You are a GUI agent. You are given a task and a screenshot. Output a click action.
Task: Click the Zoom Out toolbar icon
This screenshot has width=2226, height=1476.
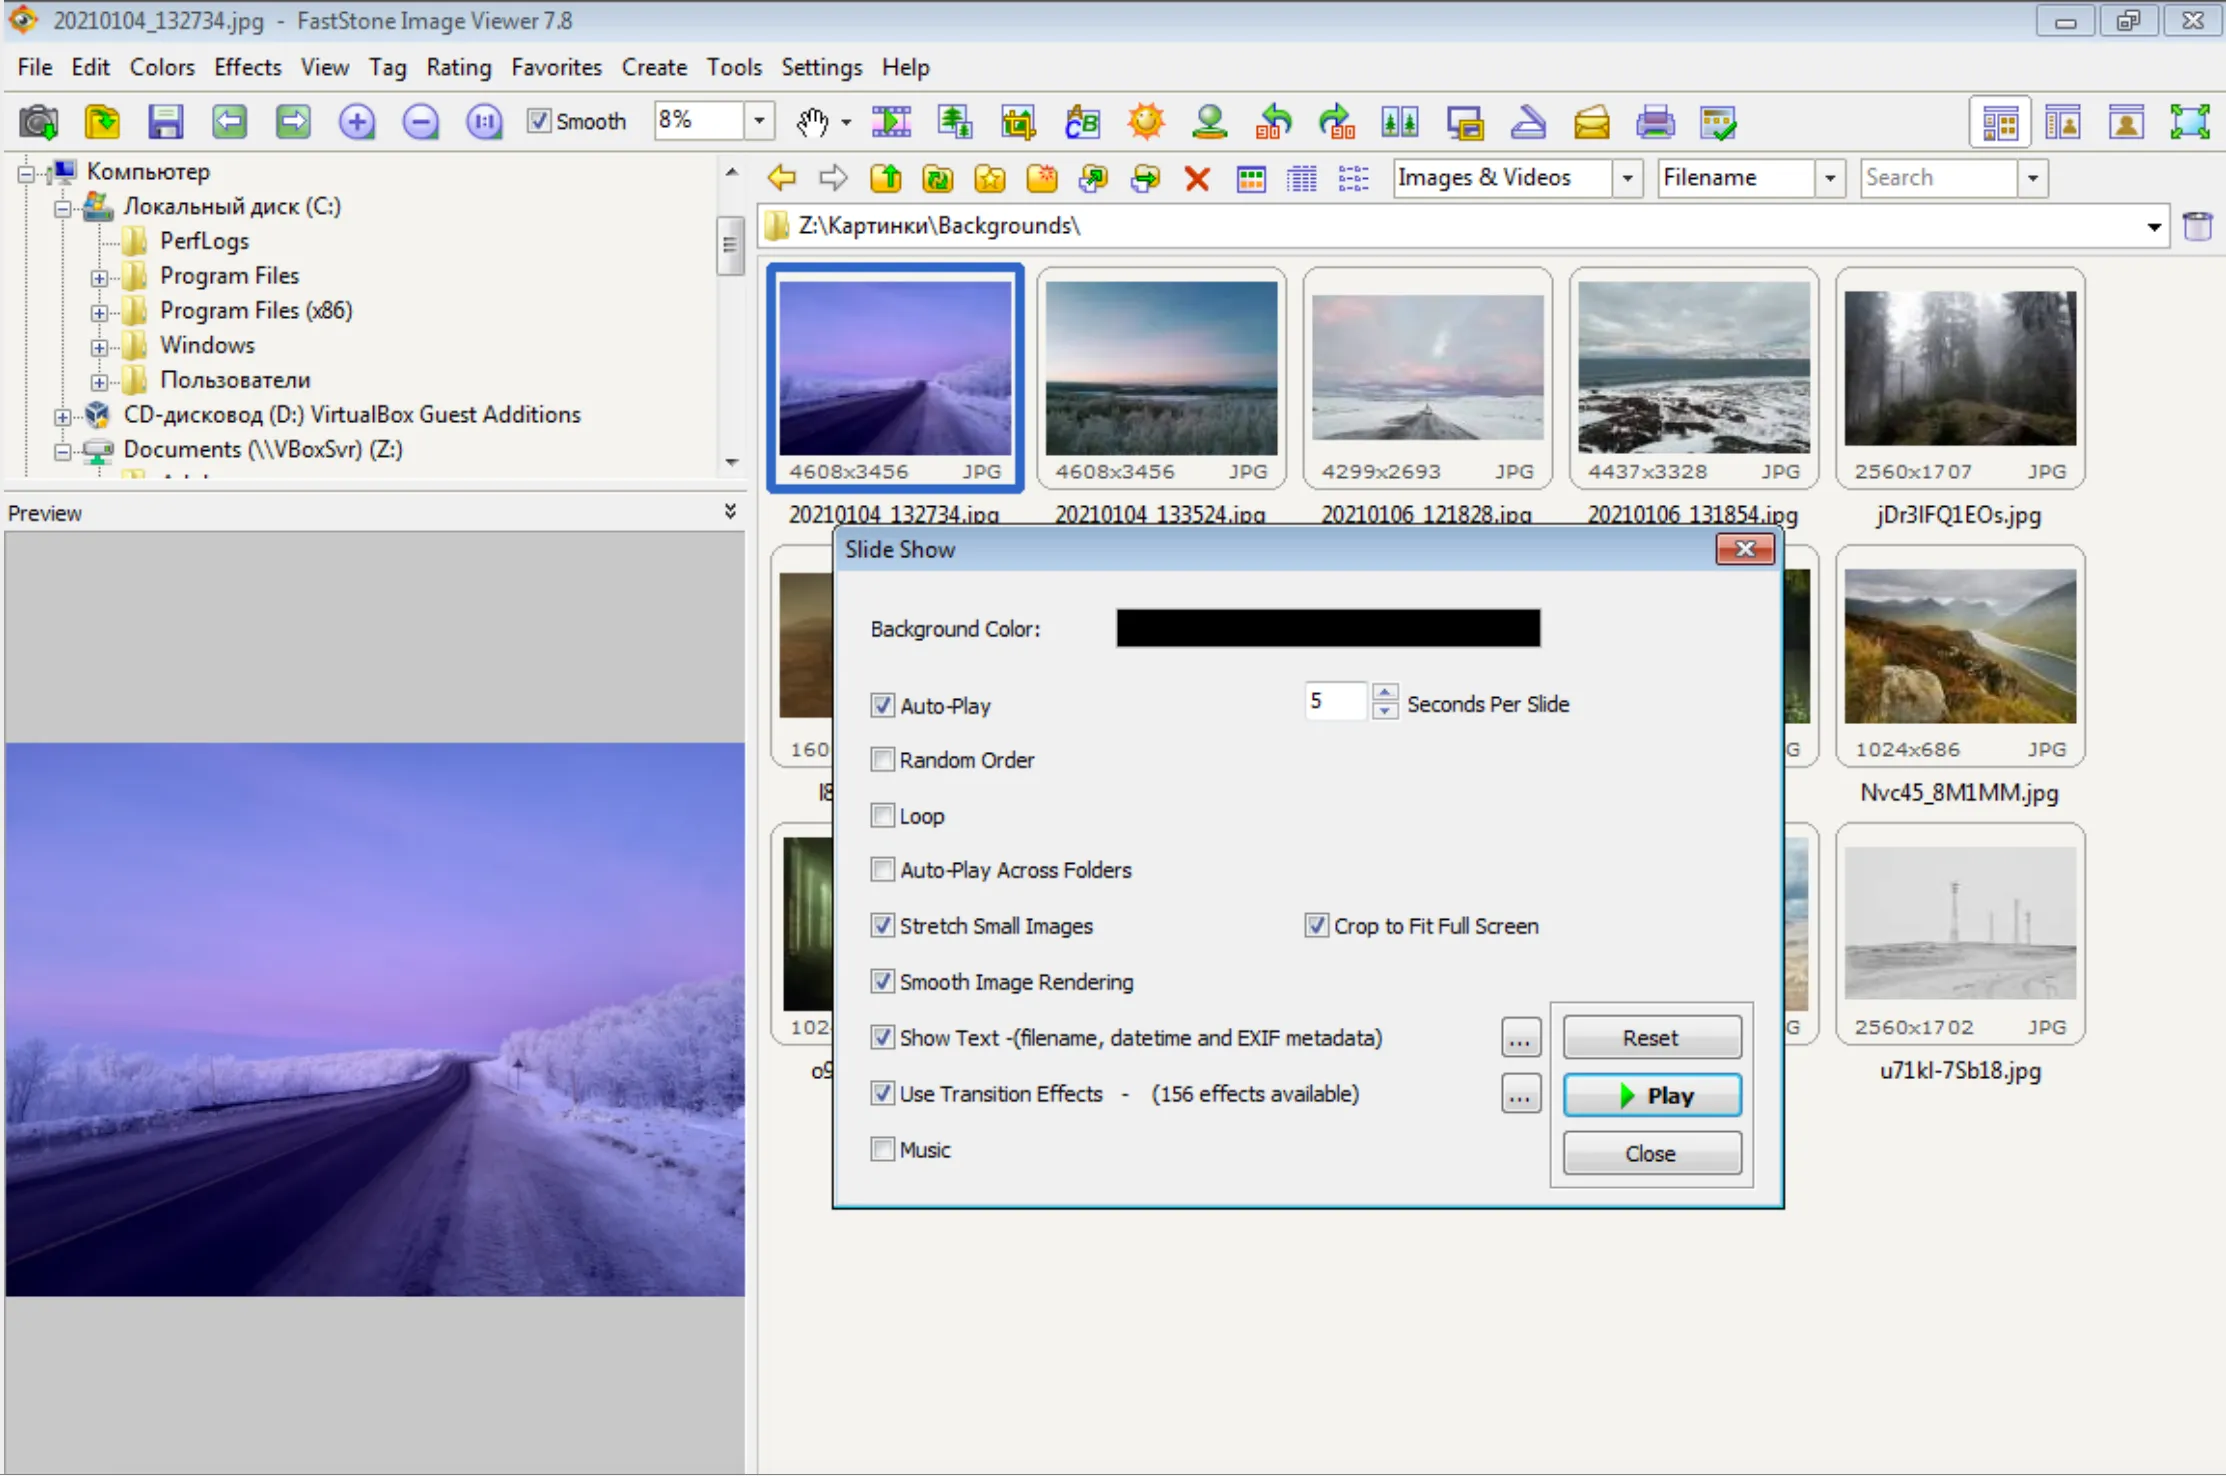coord(420,122)
